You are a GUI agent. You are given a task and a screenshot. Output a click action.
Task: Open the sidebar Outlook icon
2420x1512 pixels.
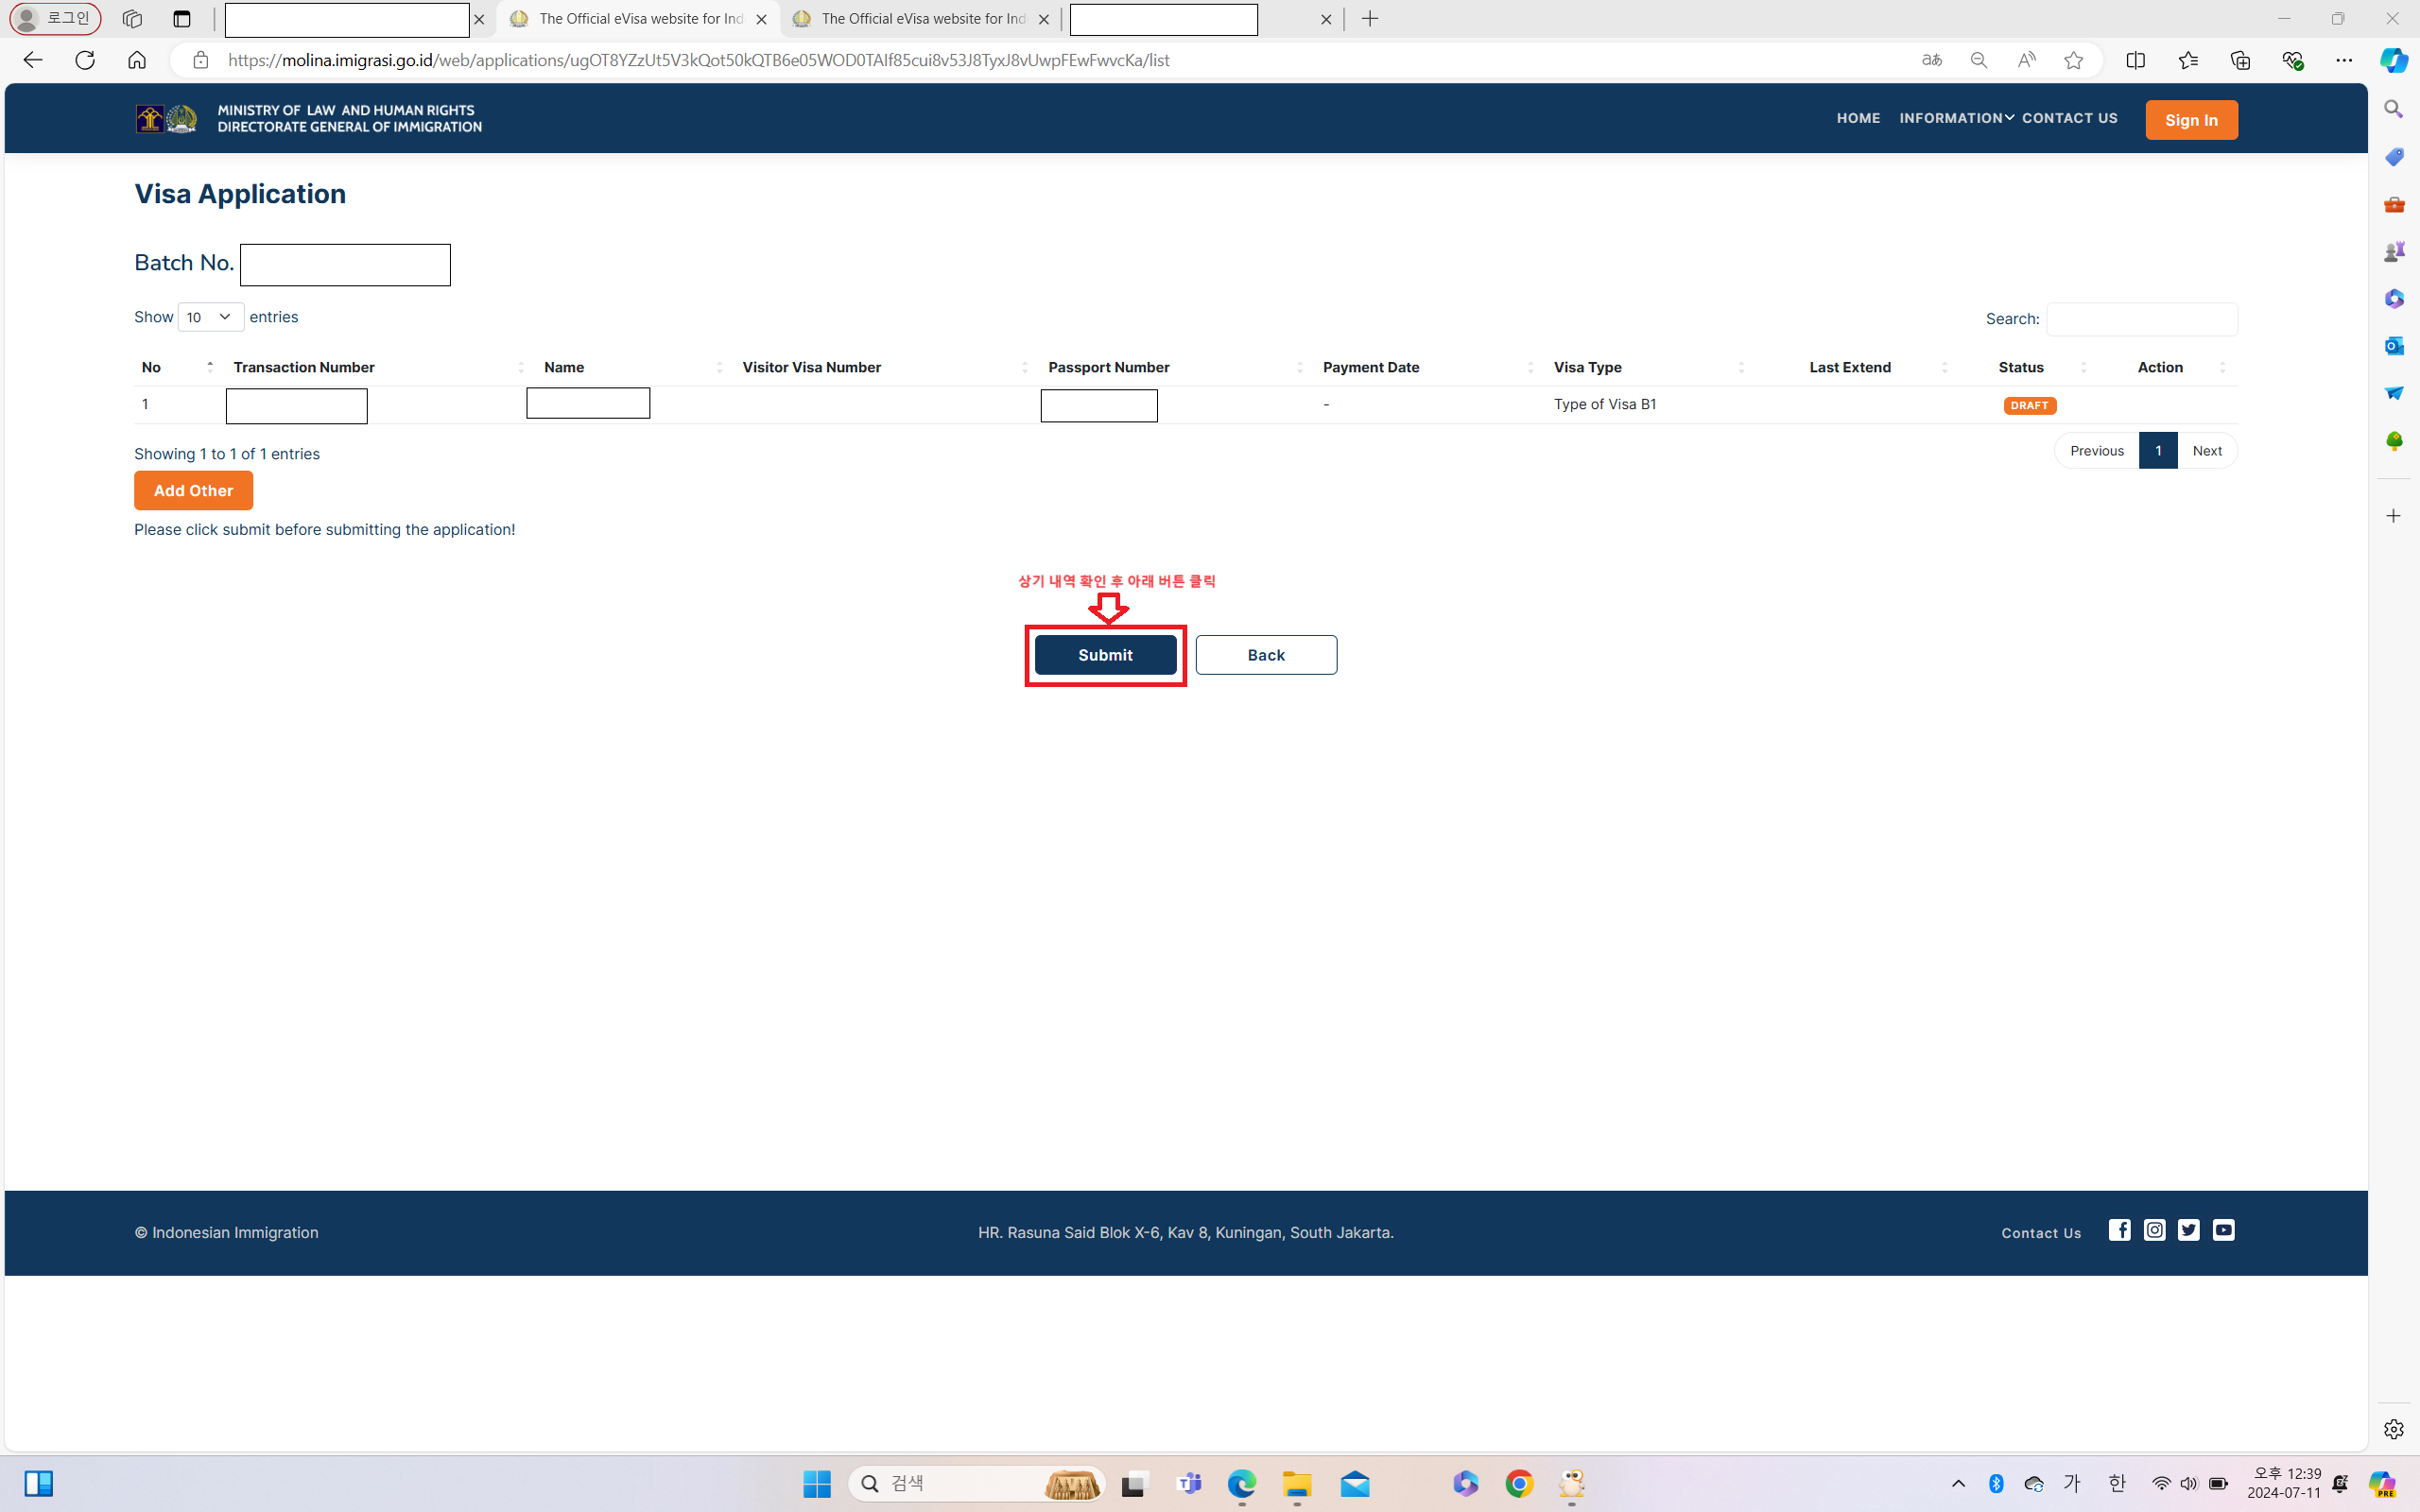click(x=2394, y=345)
